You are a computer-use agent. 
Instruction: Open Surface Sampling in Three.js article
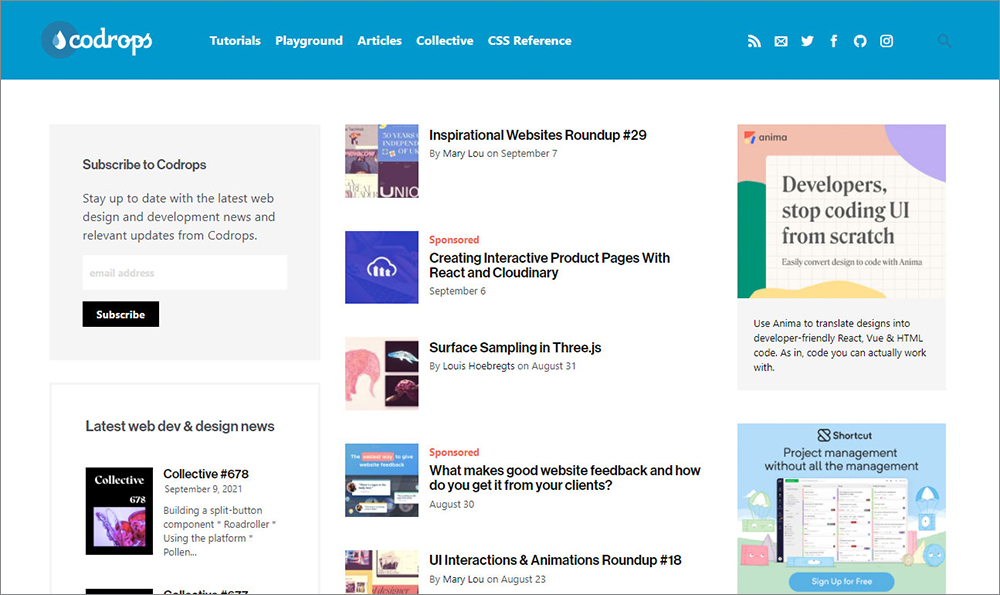click(x=515, y=348)
